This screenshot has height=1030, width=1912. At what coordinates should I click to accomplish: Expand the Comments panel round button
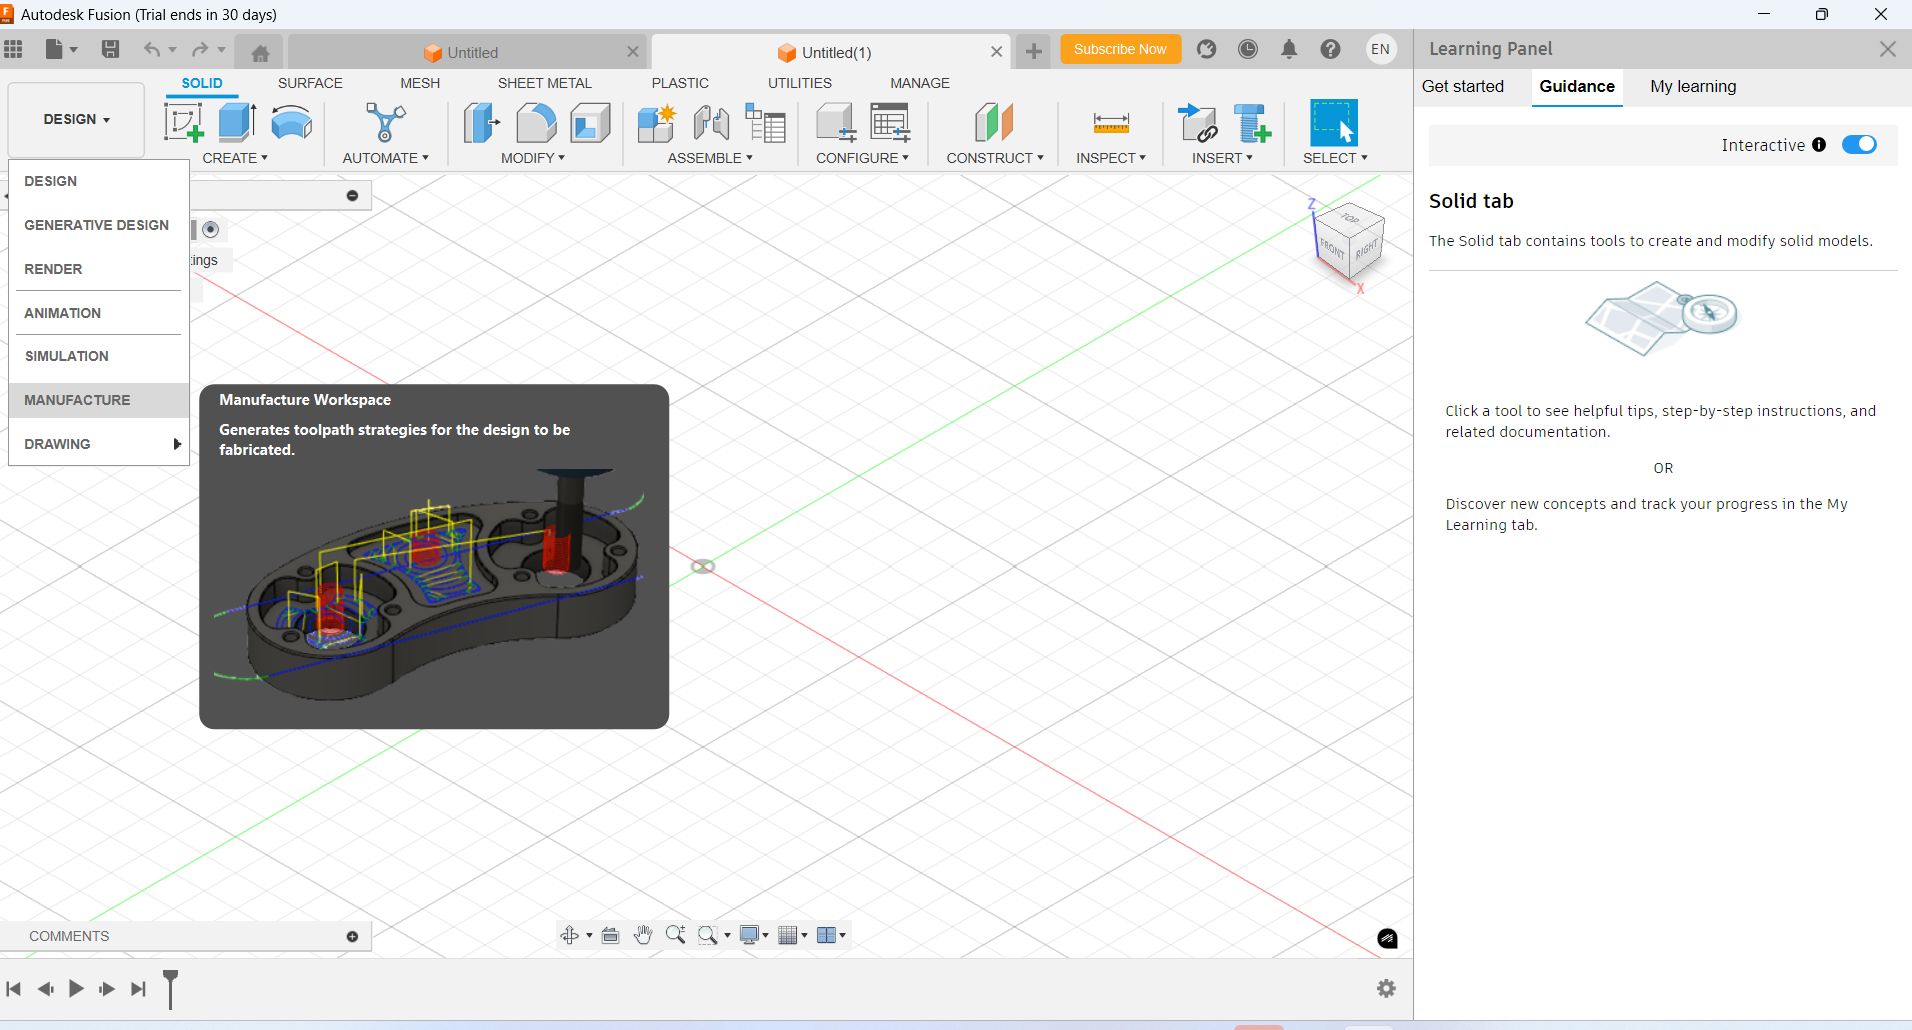(x=352, y=937)
